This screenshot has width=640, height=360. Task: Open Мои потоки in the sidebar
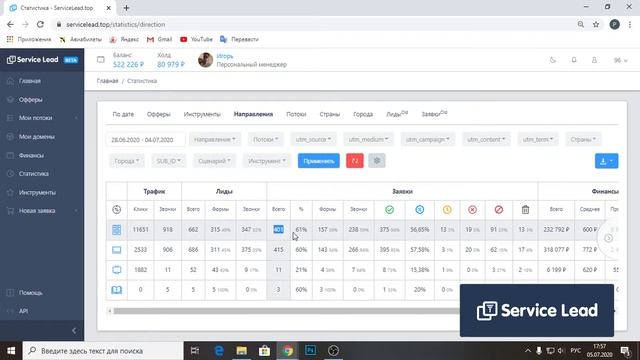(35, 118)
